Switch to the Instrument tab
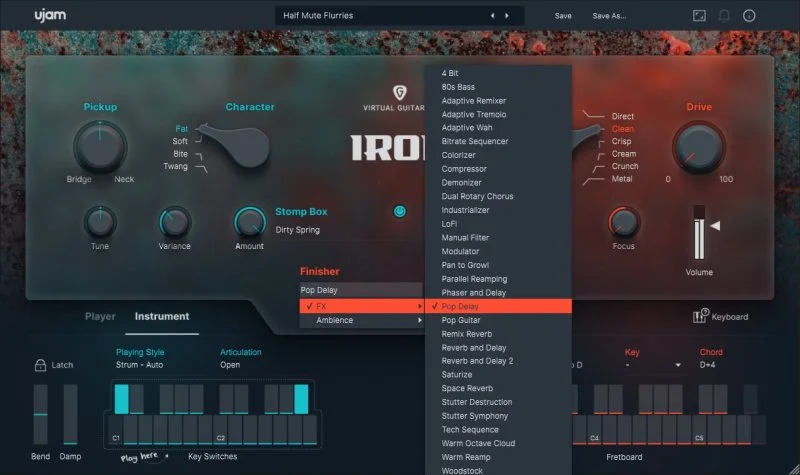This screenshot has width=800, height=475. click(162, 316)
